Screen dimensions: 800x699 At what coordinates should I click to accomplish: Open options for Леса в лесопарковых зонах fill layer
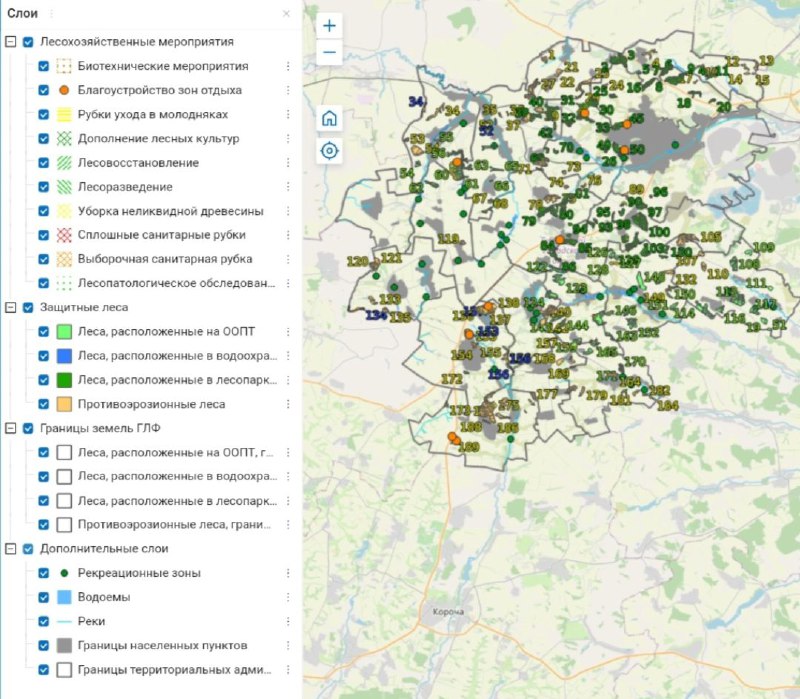(288, 381)
